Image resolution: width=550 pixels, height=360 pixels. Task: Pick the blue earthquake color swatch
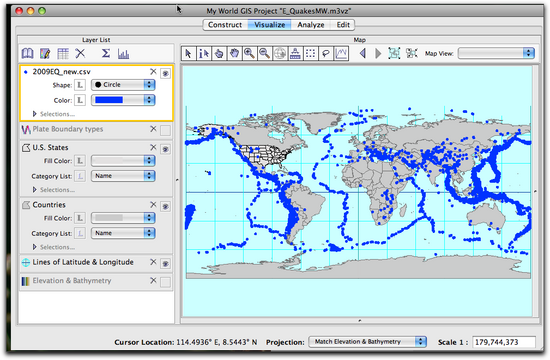click(109, 100)
